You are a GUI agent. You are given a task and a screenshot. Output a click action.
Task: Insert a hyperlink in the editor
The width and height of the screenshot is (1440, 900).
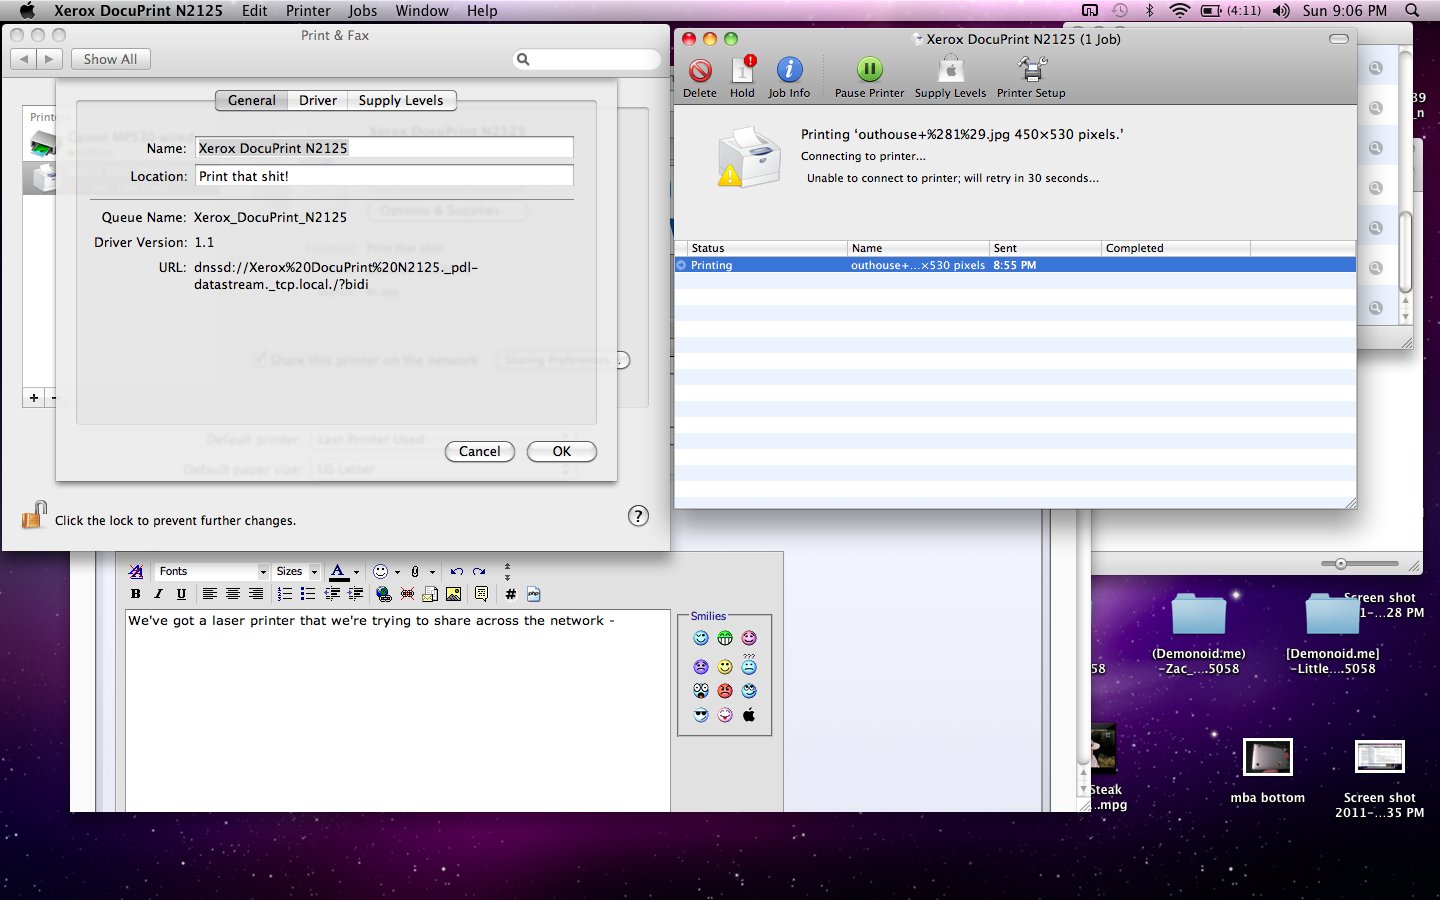(x=383, y=594)
